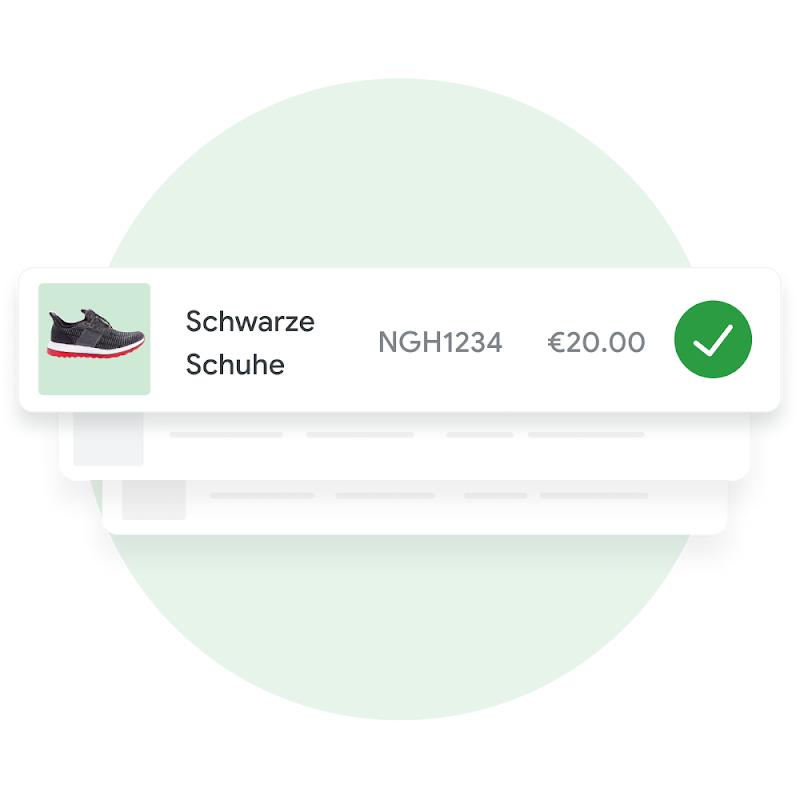This screenshot has height=800, width=800.
Task: Click the third row's first placeholder text line
Action: point(262,495)
